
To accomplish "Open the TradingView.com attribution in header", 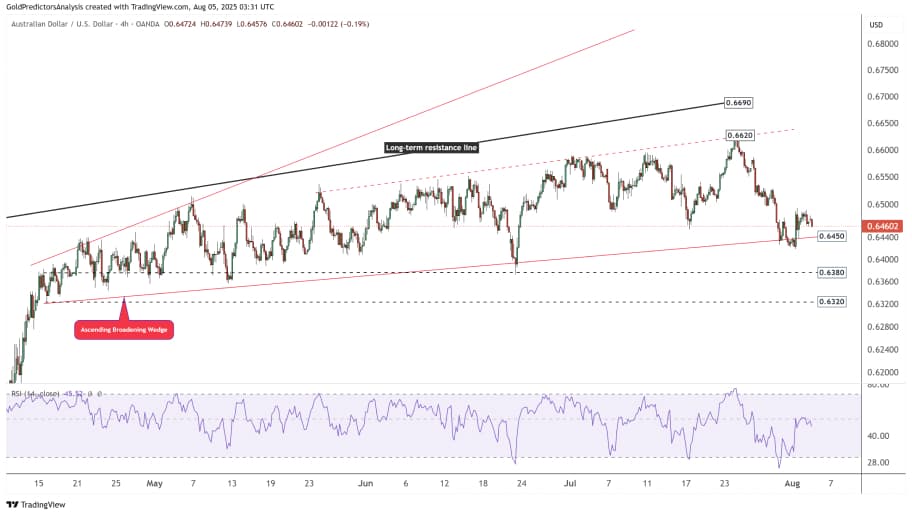I will pyautogui.click(x=161, y=7).
